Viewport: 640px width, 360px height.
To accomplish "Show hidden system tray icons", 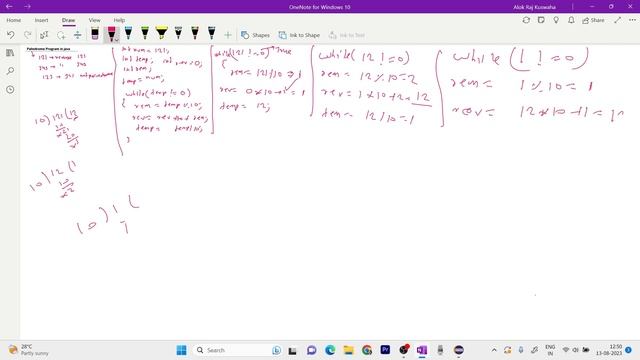I will 494,350.
